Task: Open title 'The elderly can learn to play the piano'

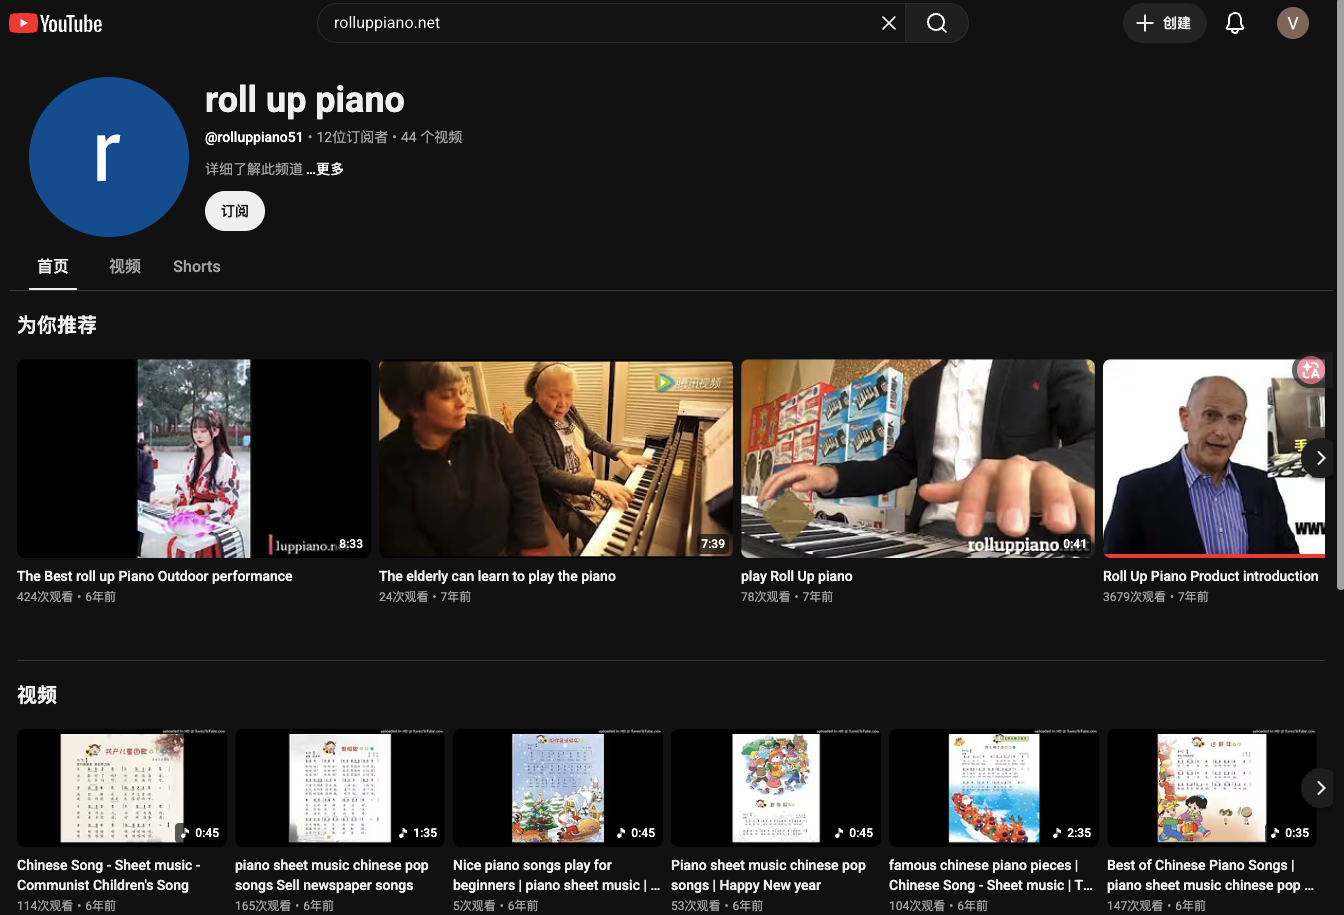Action: (x=497, y=576)
